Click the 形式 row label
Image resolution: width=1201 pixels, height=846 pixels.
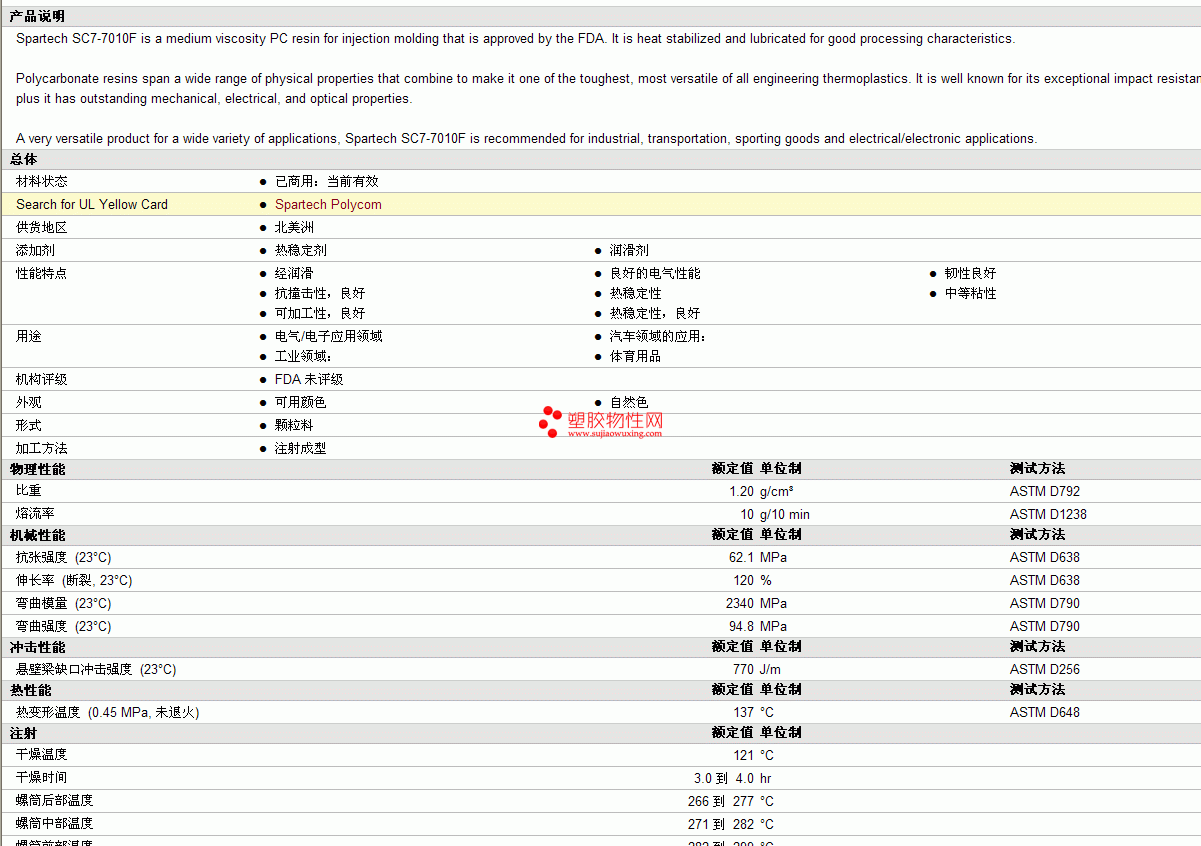pos(29,425)
